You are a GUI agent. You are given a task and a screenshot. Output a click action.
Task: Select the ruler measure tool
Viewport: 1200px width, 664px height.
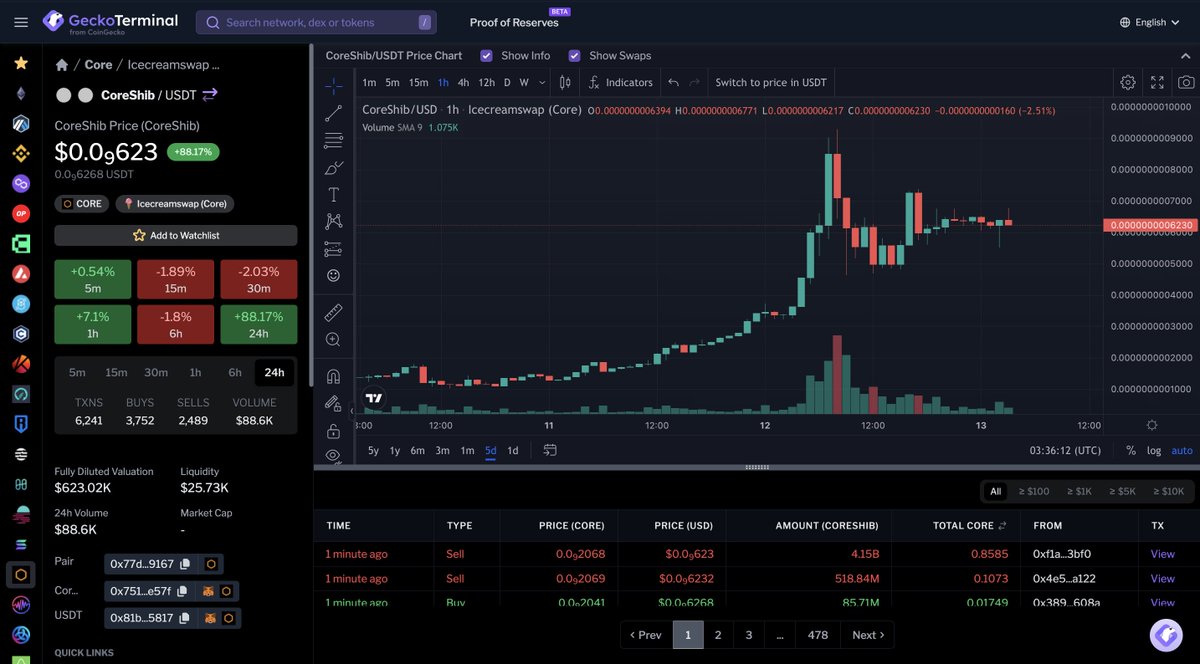pos(333,313)
